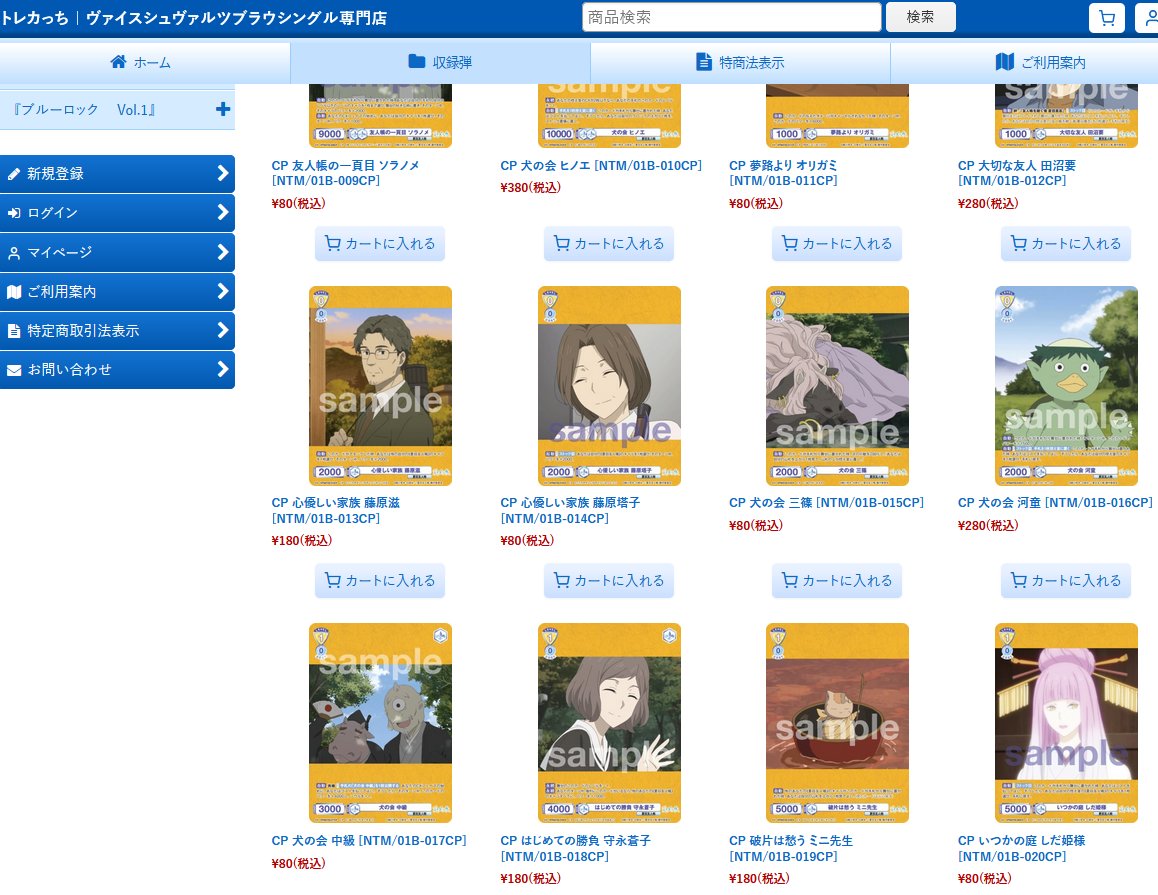The width and height of the screenshot is (1158, 895).
Task: Click the document icon beside 特商法表示
Action: pyautogui.click(x=704, y=62)
